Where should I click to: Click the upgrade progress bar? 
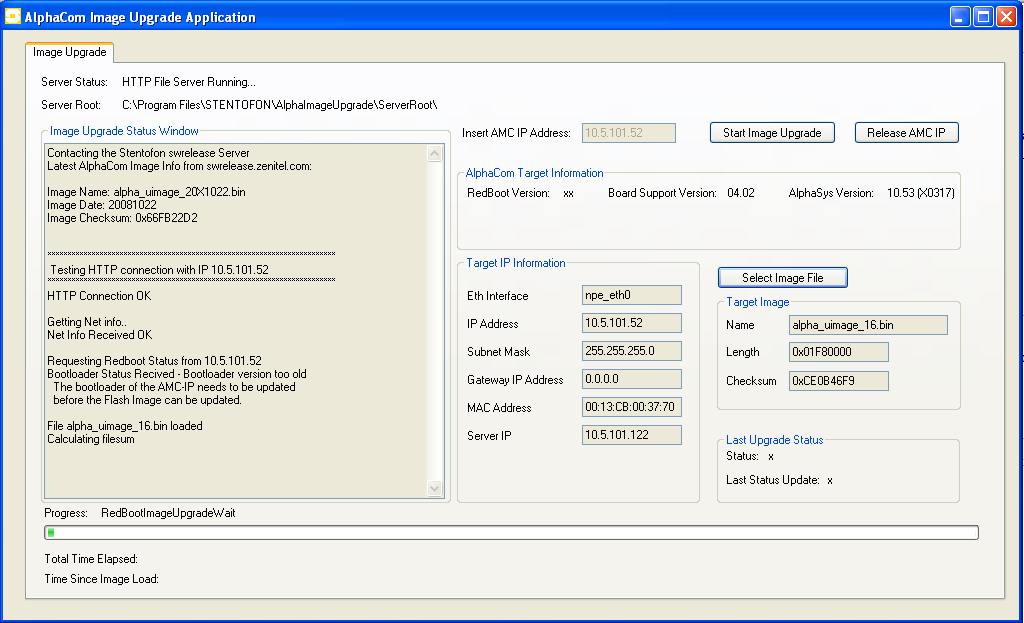click(511, 532)
